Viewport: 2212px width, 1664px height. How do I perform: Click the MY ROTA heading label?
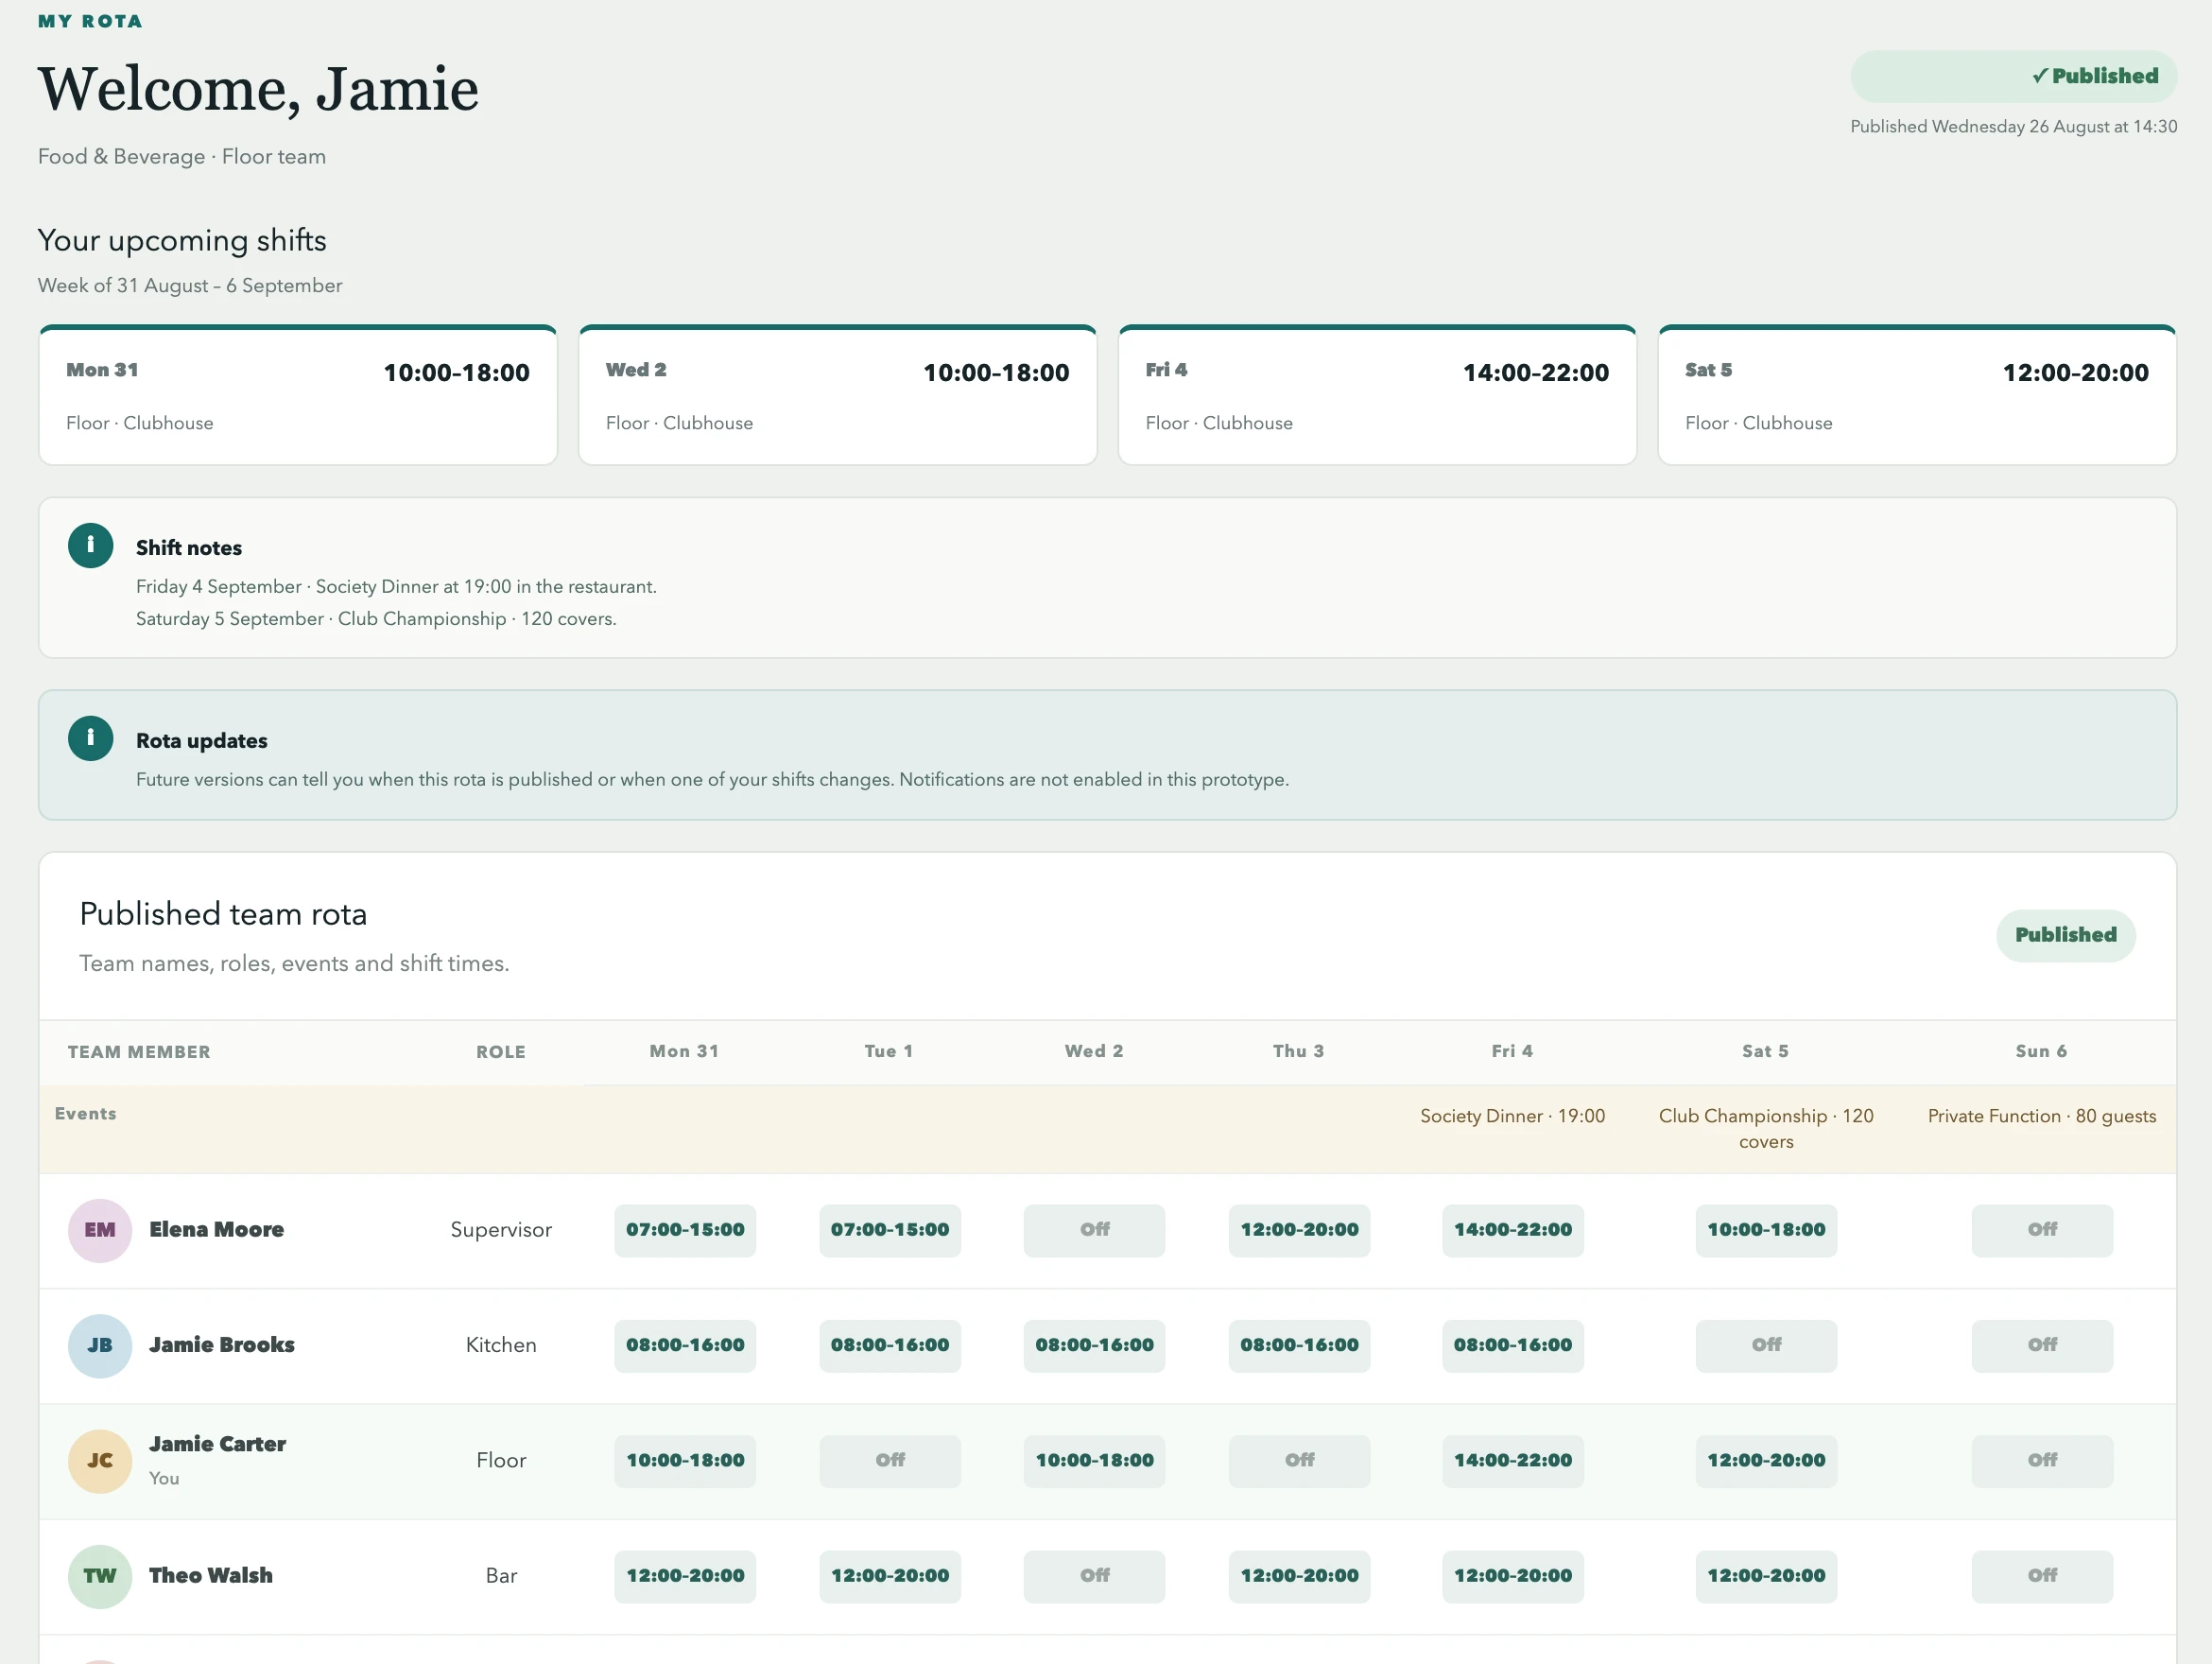point(90,21)
